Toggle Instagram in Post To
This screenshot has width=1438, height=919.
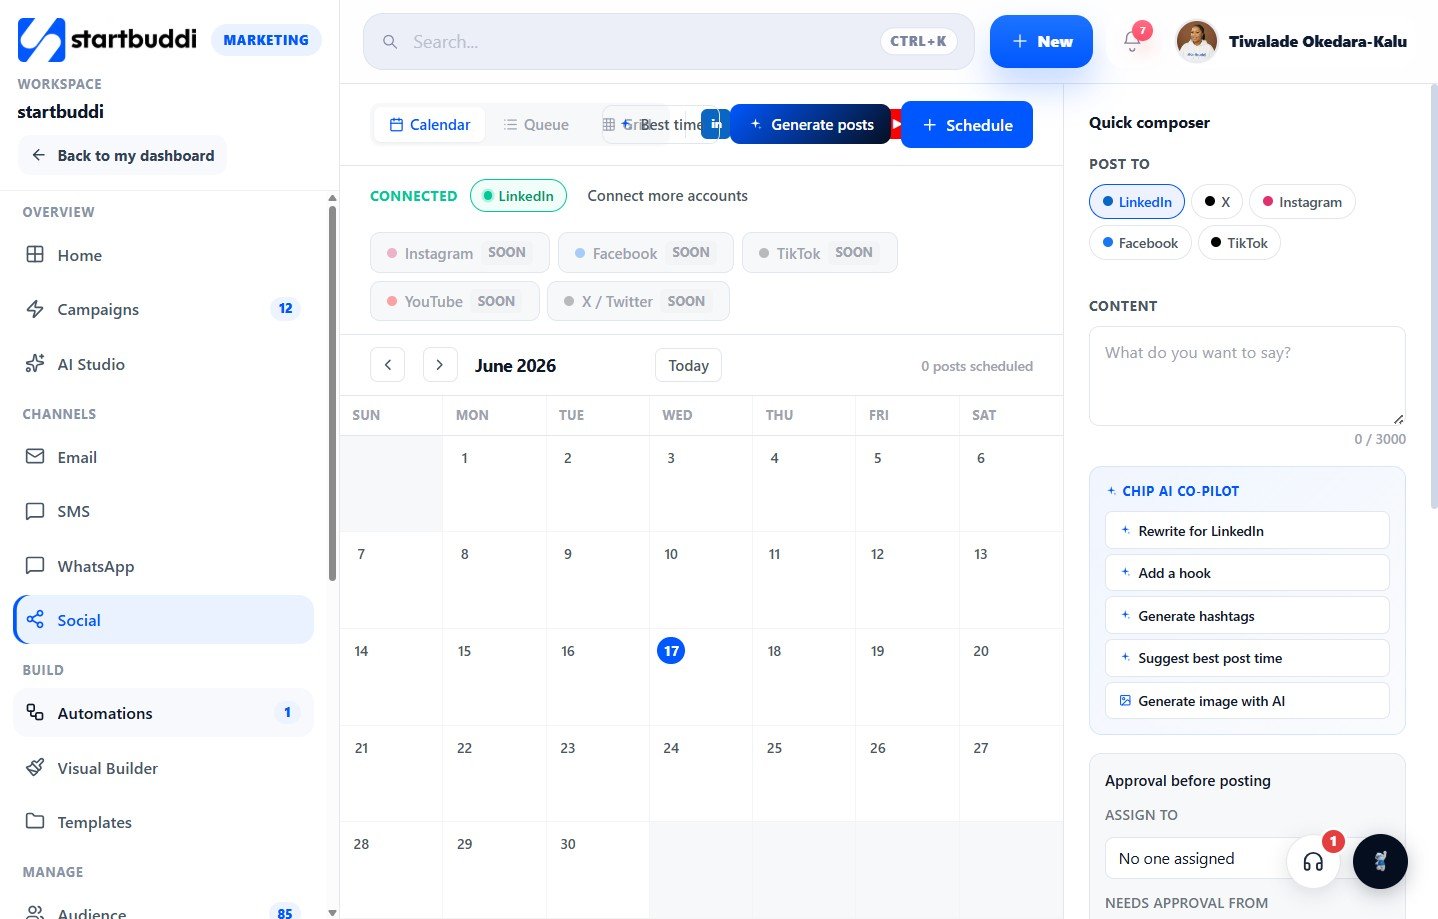(x=1302, y=202)
